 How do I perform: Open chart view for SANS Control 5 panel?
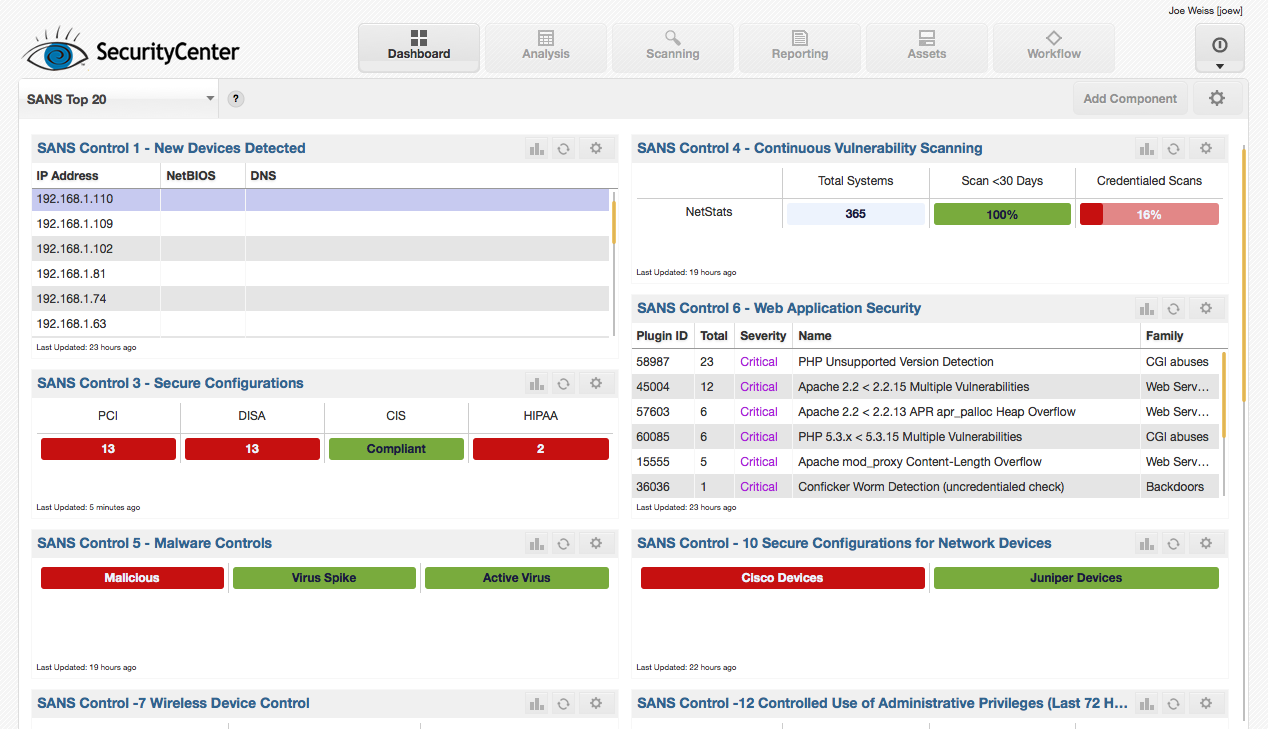pos(537,543)
